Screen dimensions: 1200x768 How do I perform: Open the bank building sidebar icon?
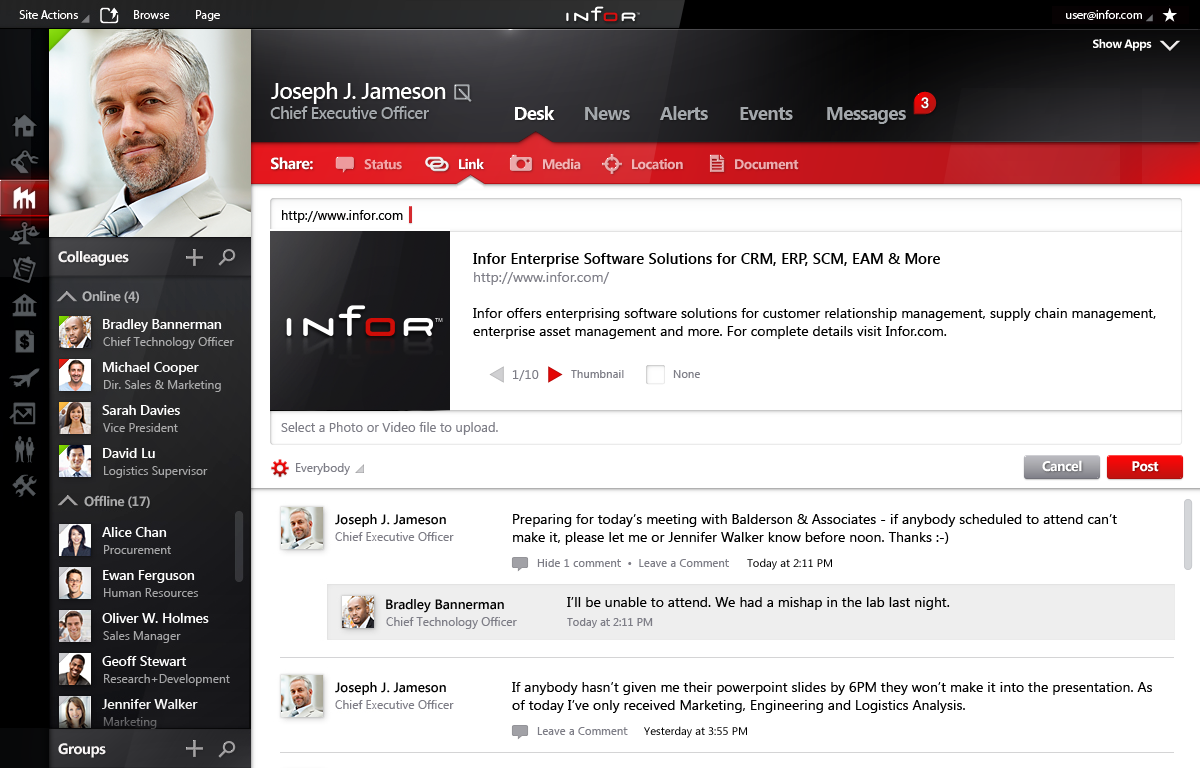24,305
